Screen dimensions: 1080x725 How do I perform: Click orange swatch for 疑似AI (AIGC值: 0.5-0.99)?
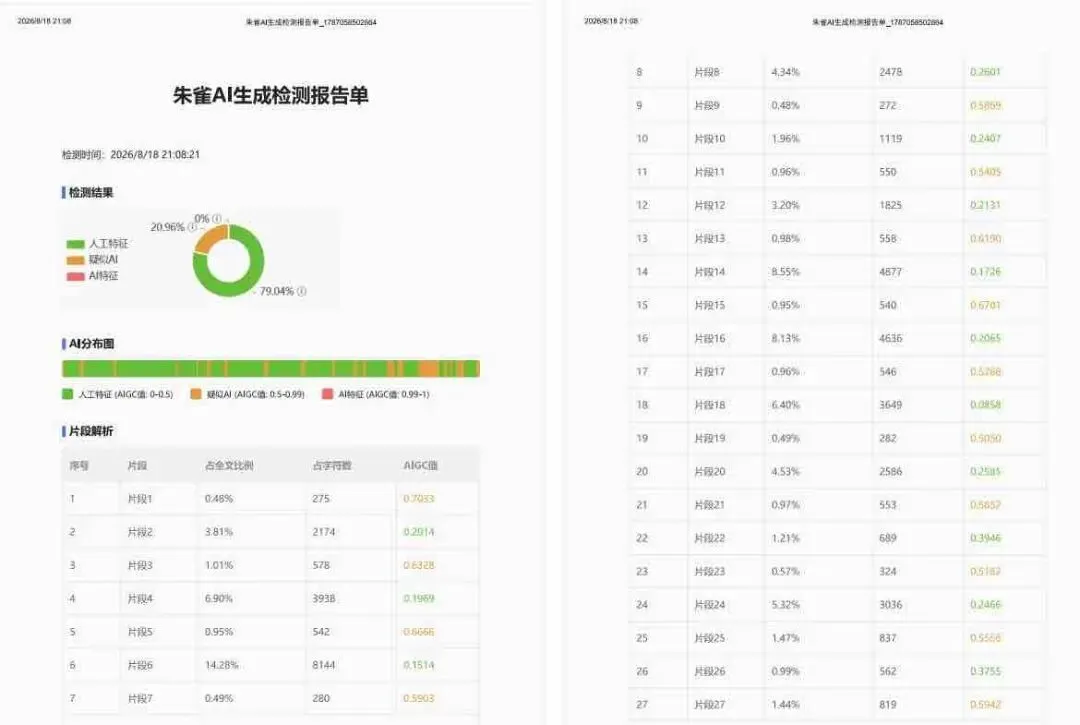(x=196, y=394)
